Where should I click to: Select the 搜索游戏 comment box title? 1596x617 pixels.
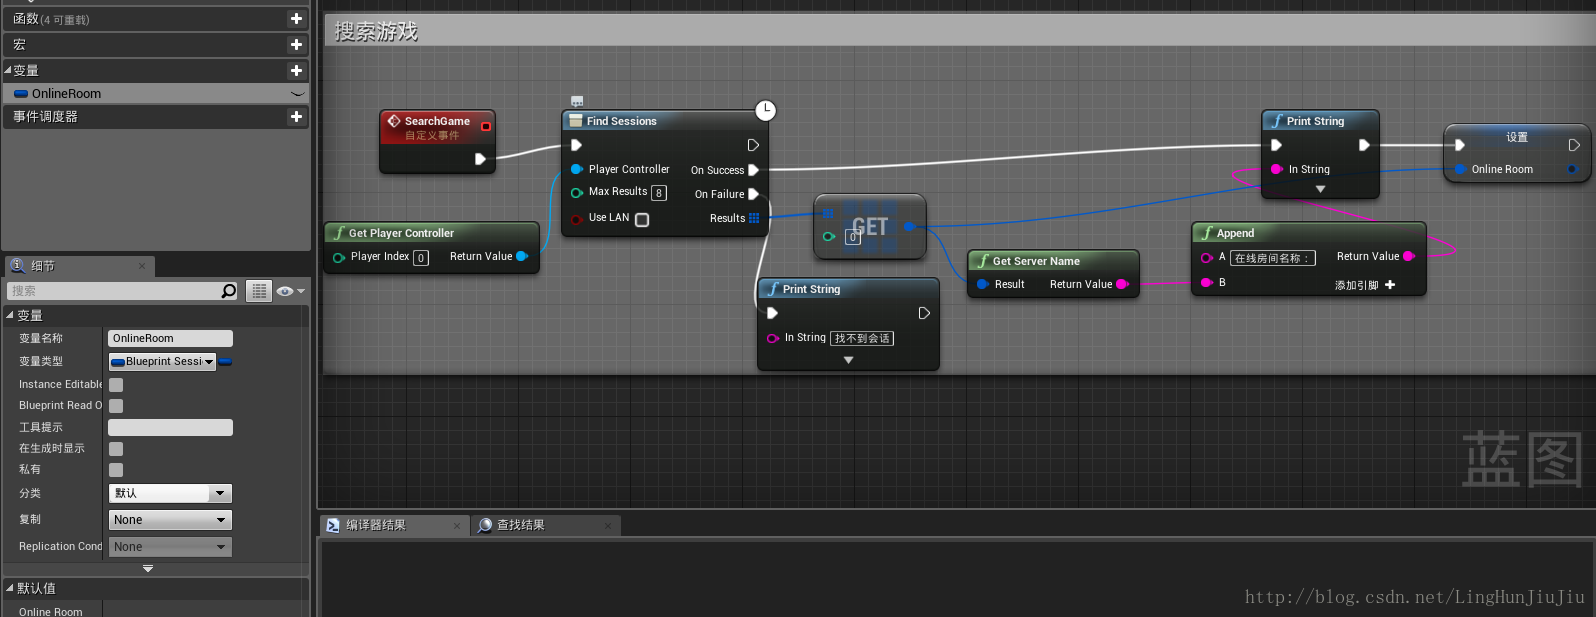[x=376, y=32]
